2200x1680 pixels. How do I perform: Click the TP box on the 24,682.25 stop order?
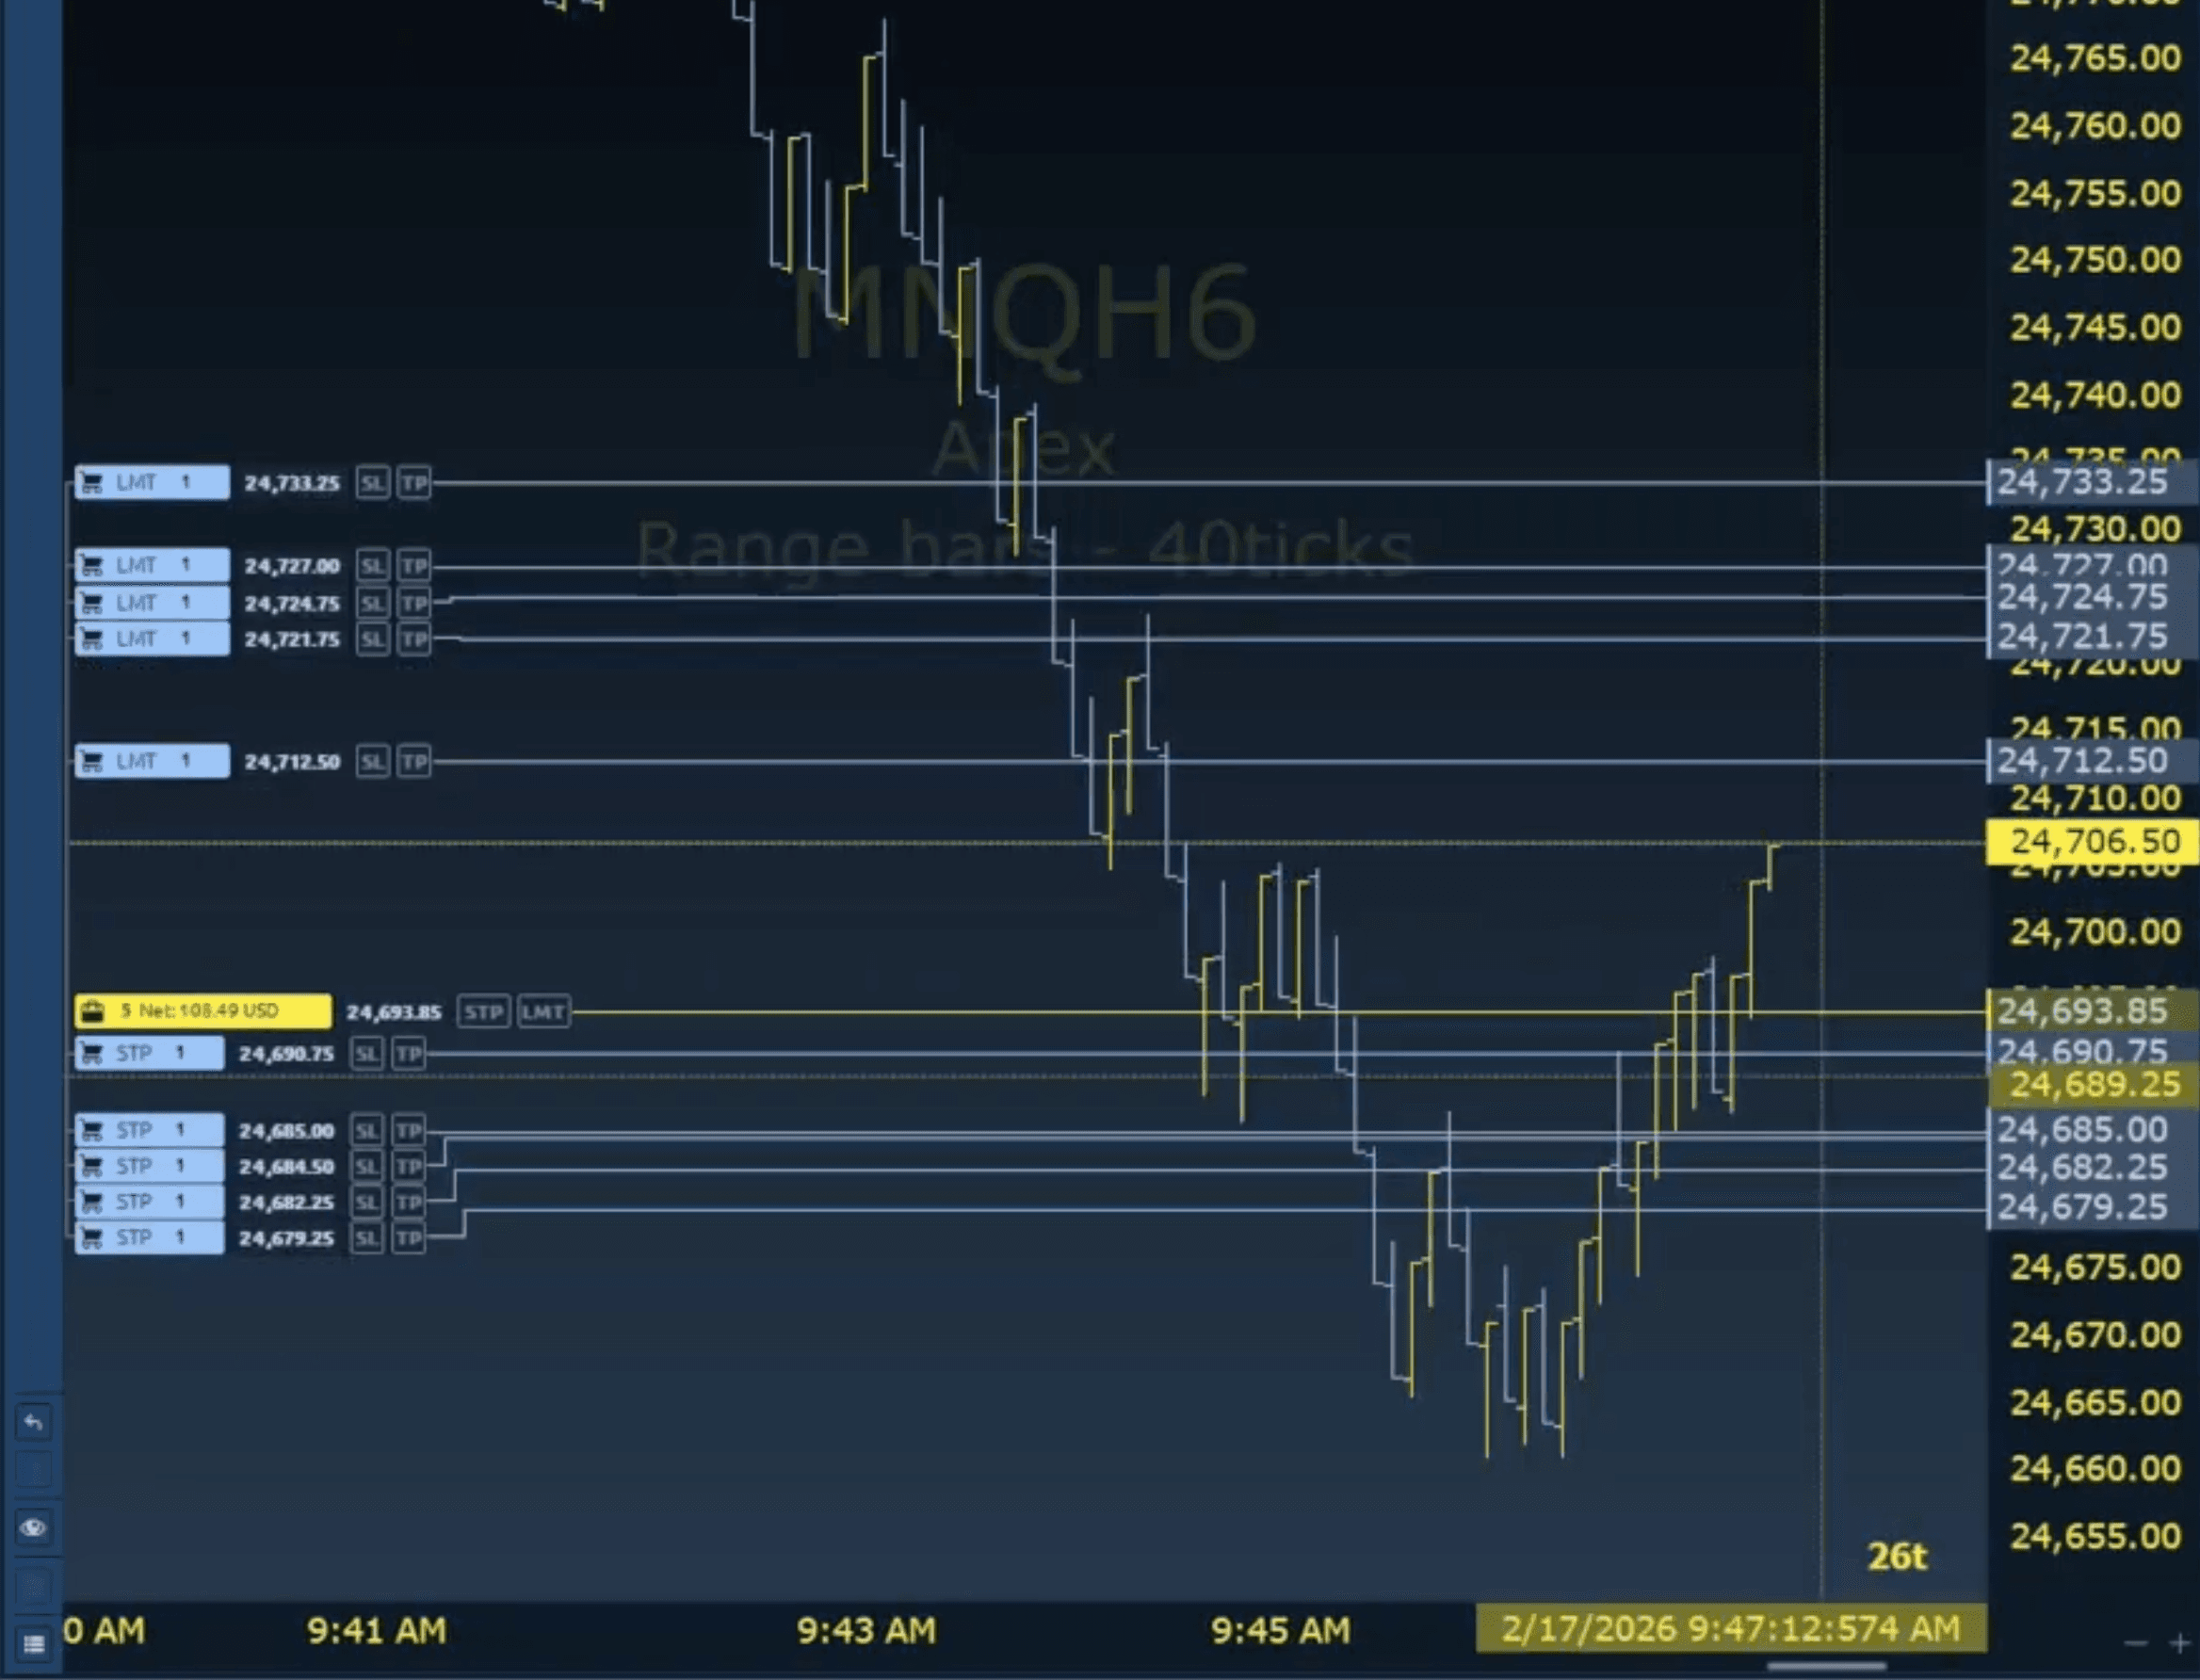[408, 1202]
